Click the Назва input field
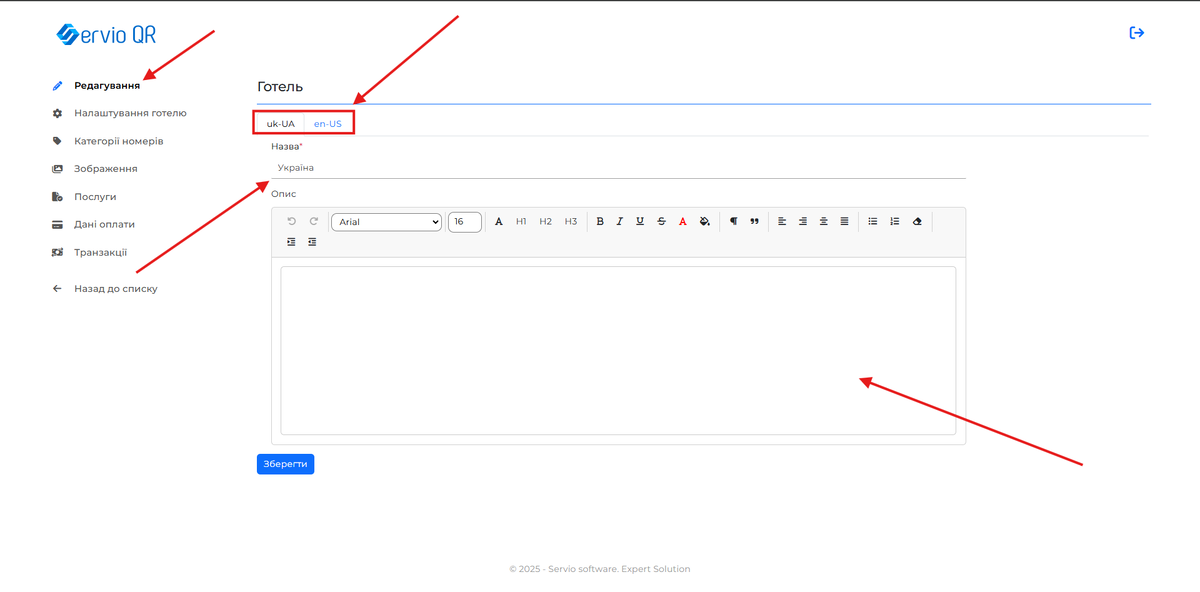This screenshot has width=1200, height=592. [x=618, y=168]
